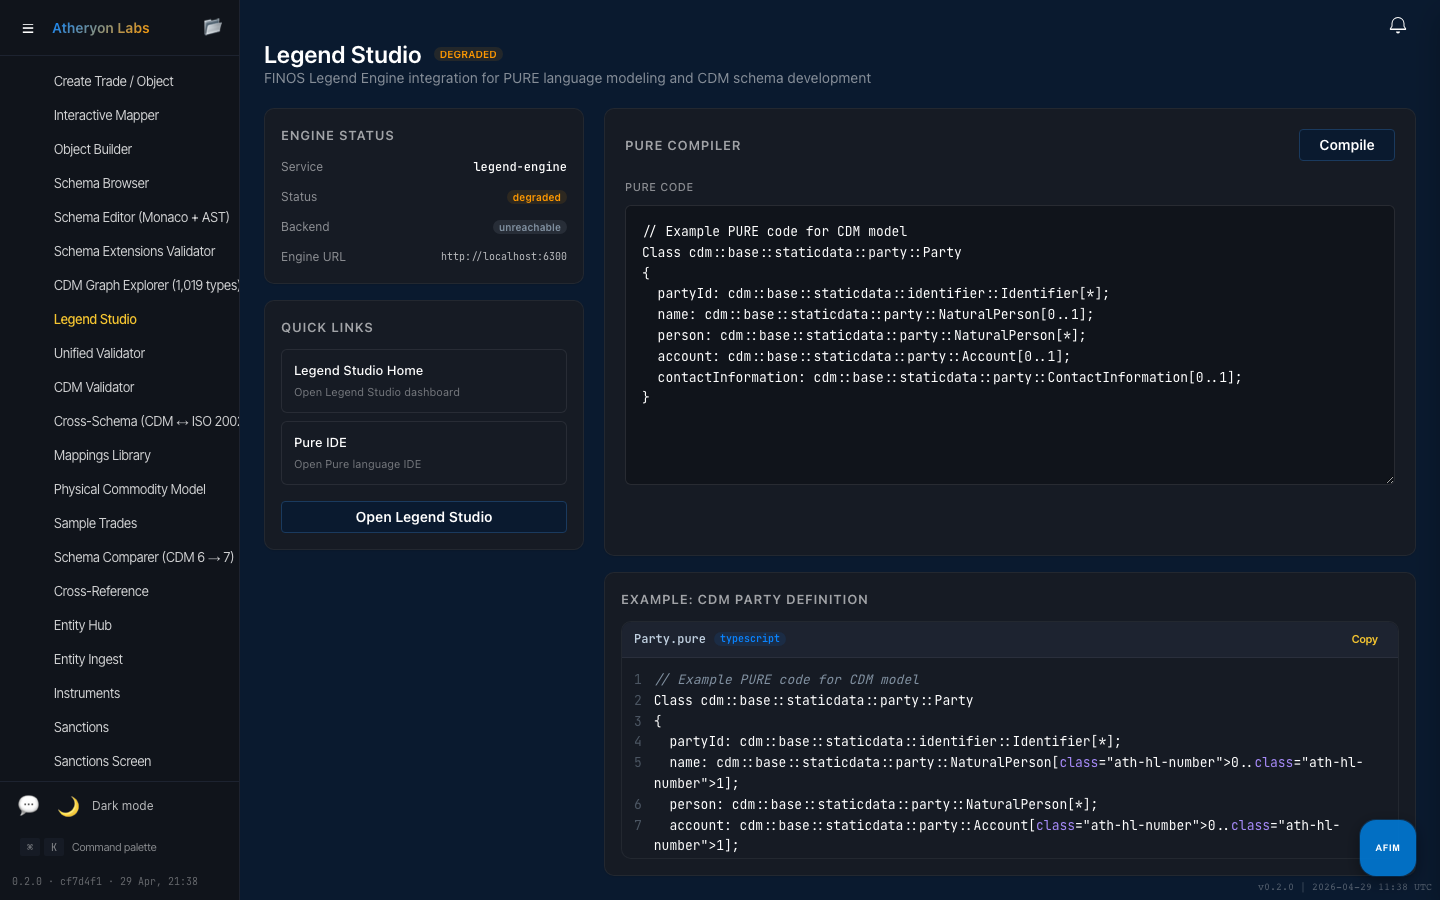This screenshot has width=1440, height=900.
Task: Toggle the hamburger menu icon
Action: [x=28, y=29]
